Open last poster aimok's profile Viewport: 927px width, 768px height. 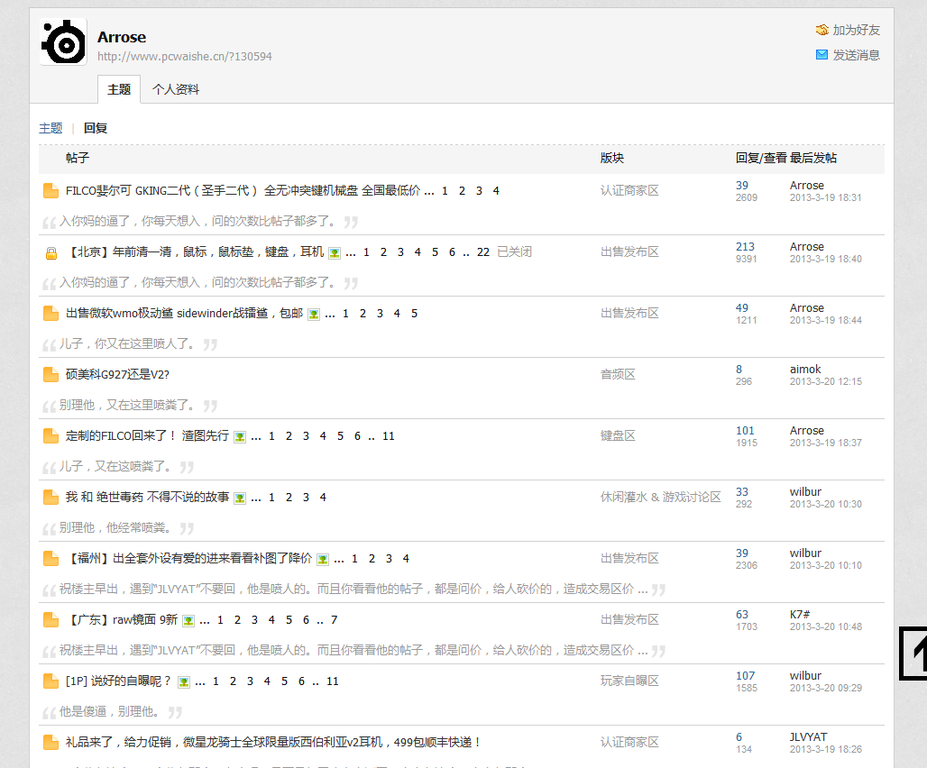pos(805,369)
